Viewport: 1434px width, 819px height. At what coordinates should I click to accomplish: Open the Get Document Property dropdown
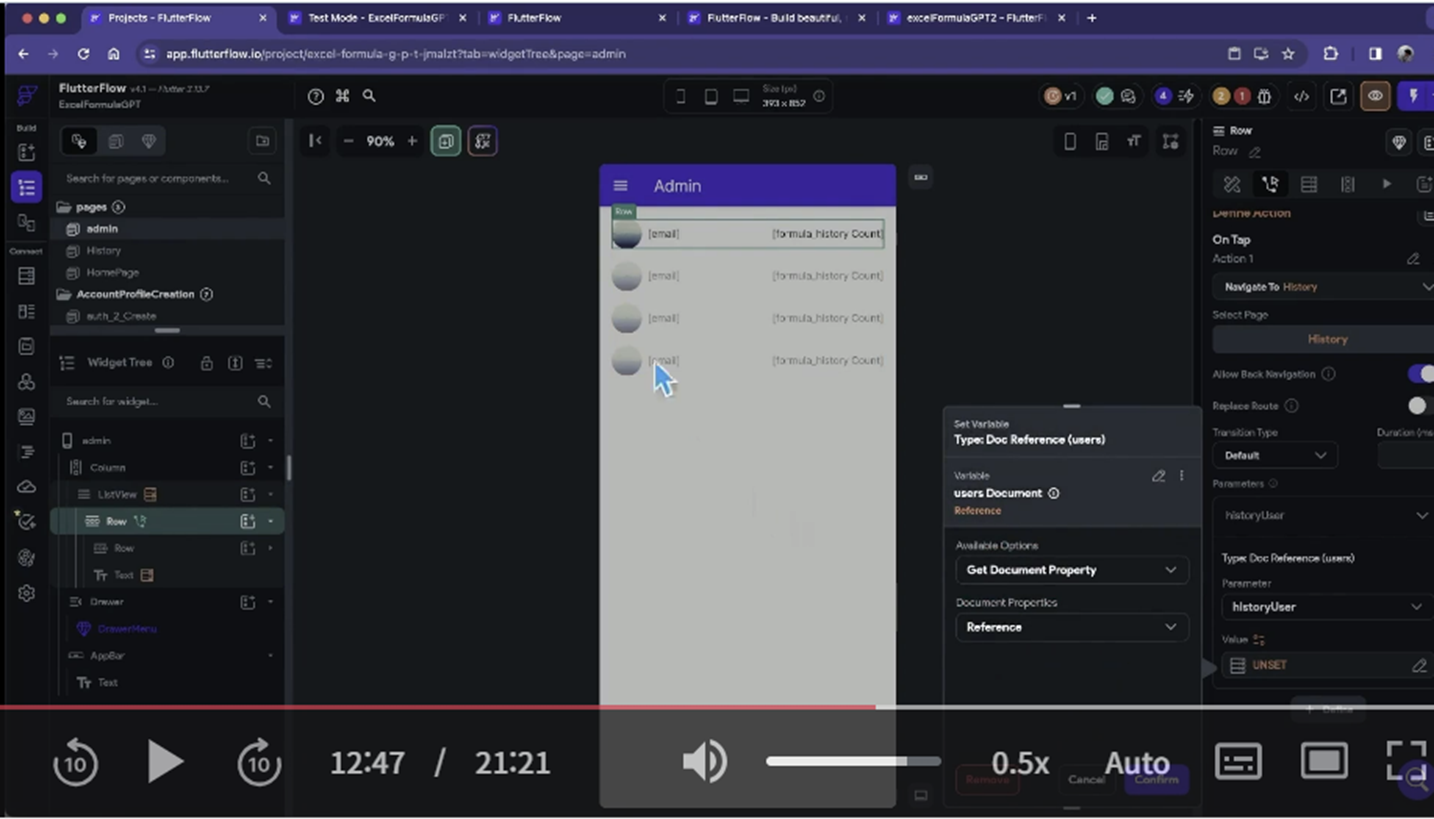1071,570
